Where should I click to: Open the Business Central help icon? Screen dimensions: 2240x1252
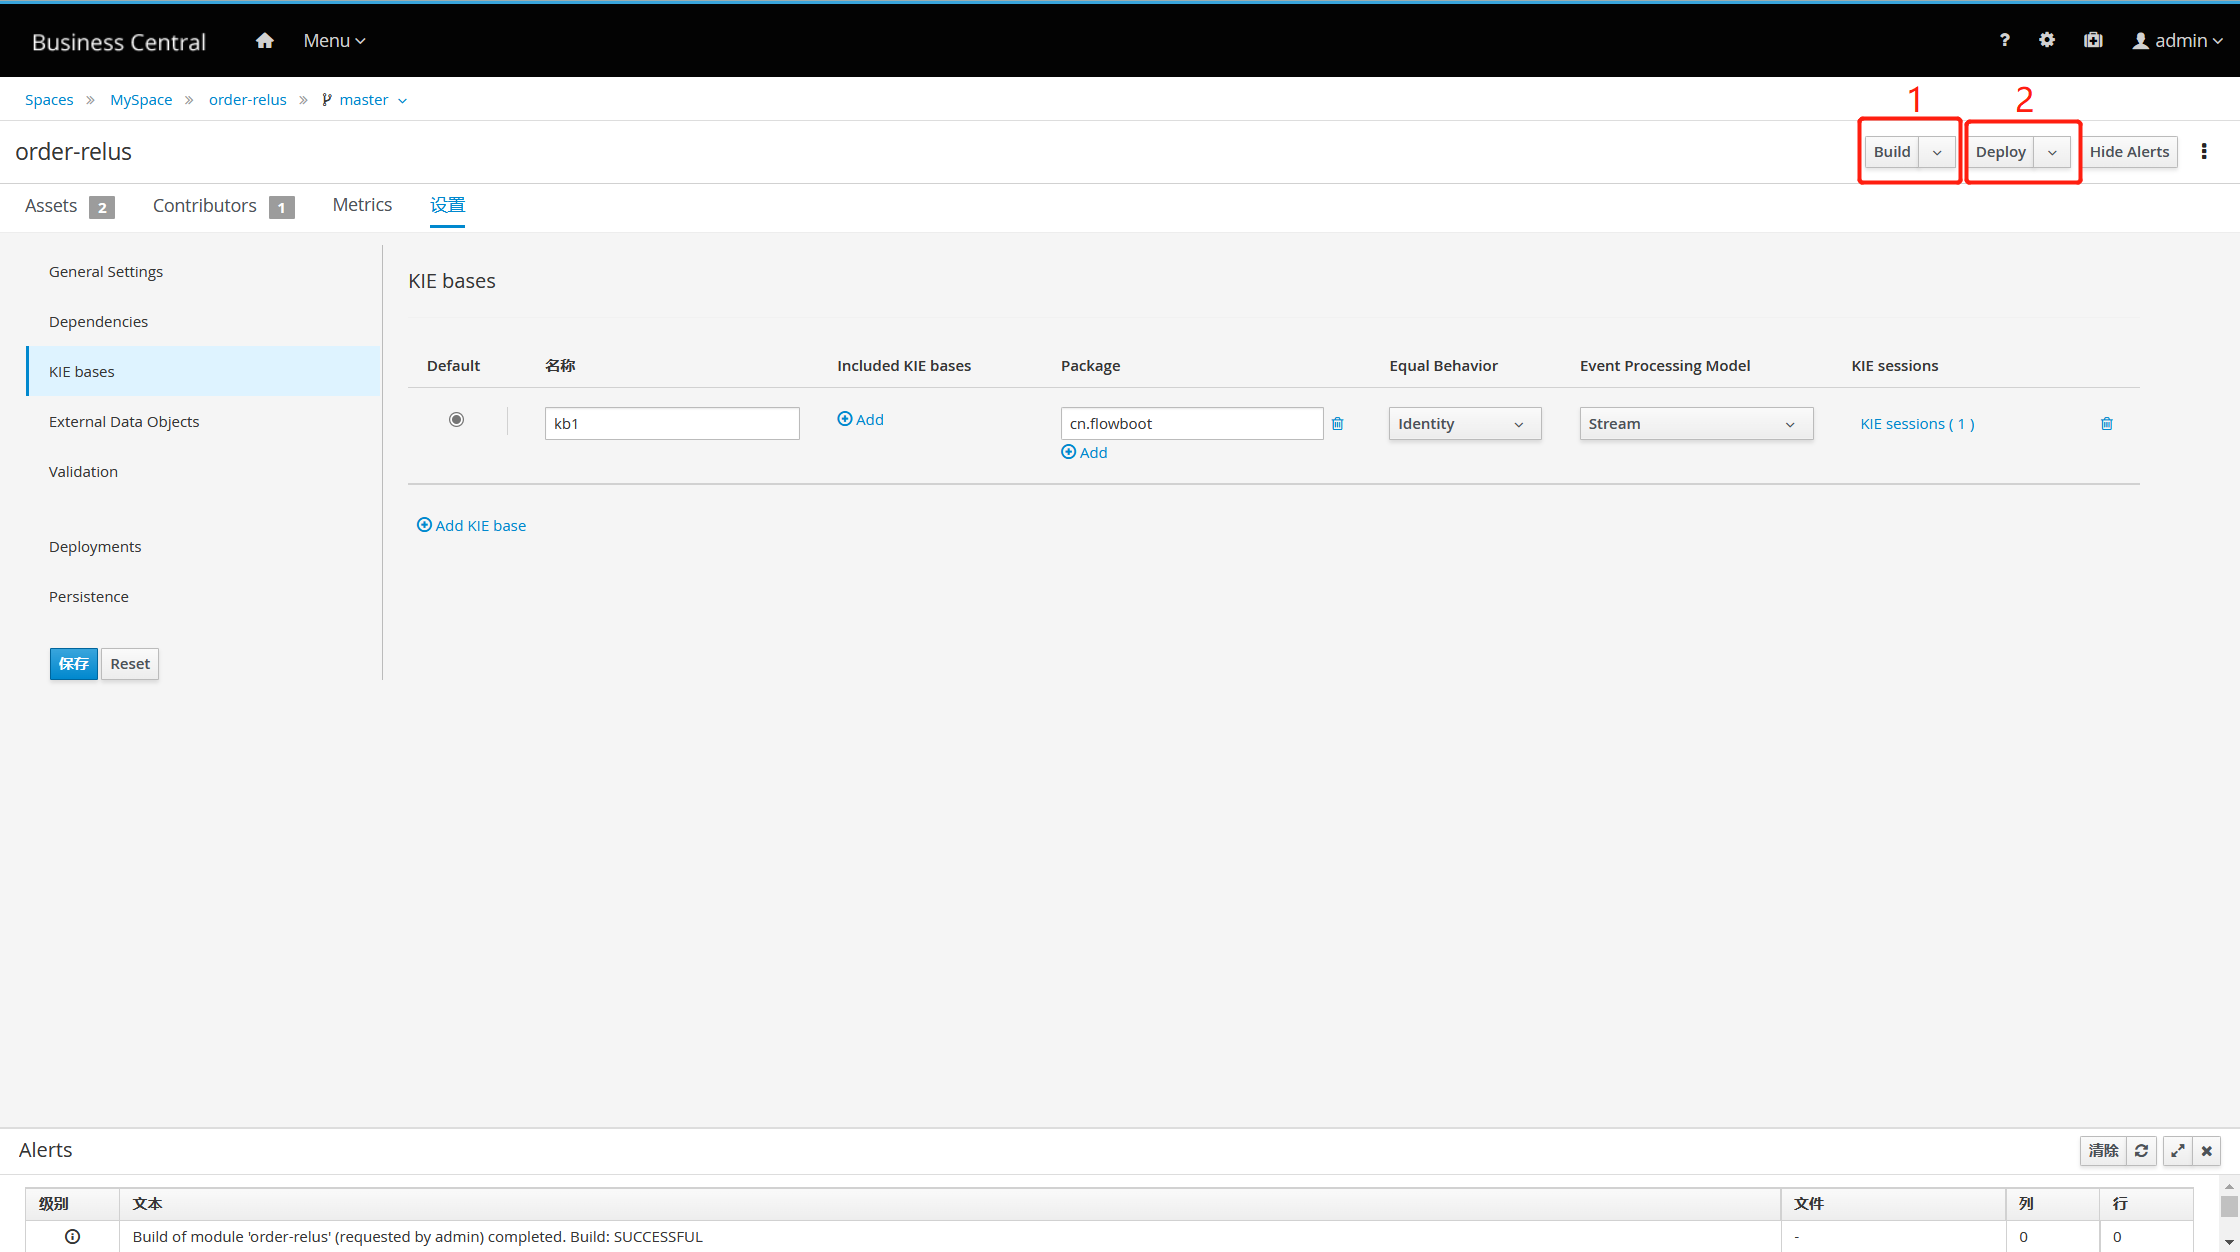2005,40
